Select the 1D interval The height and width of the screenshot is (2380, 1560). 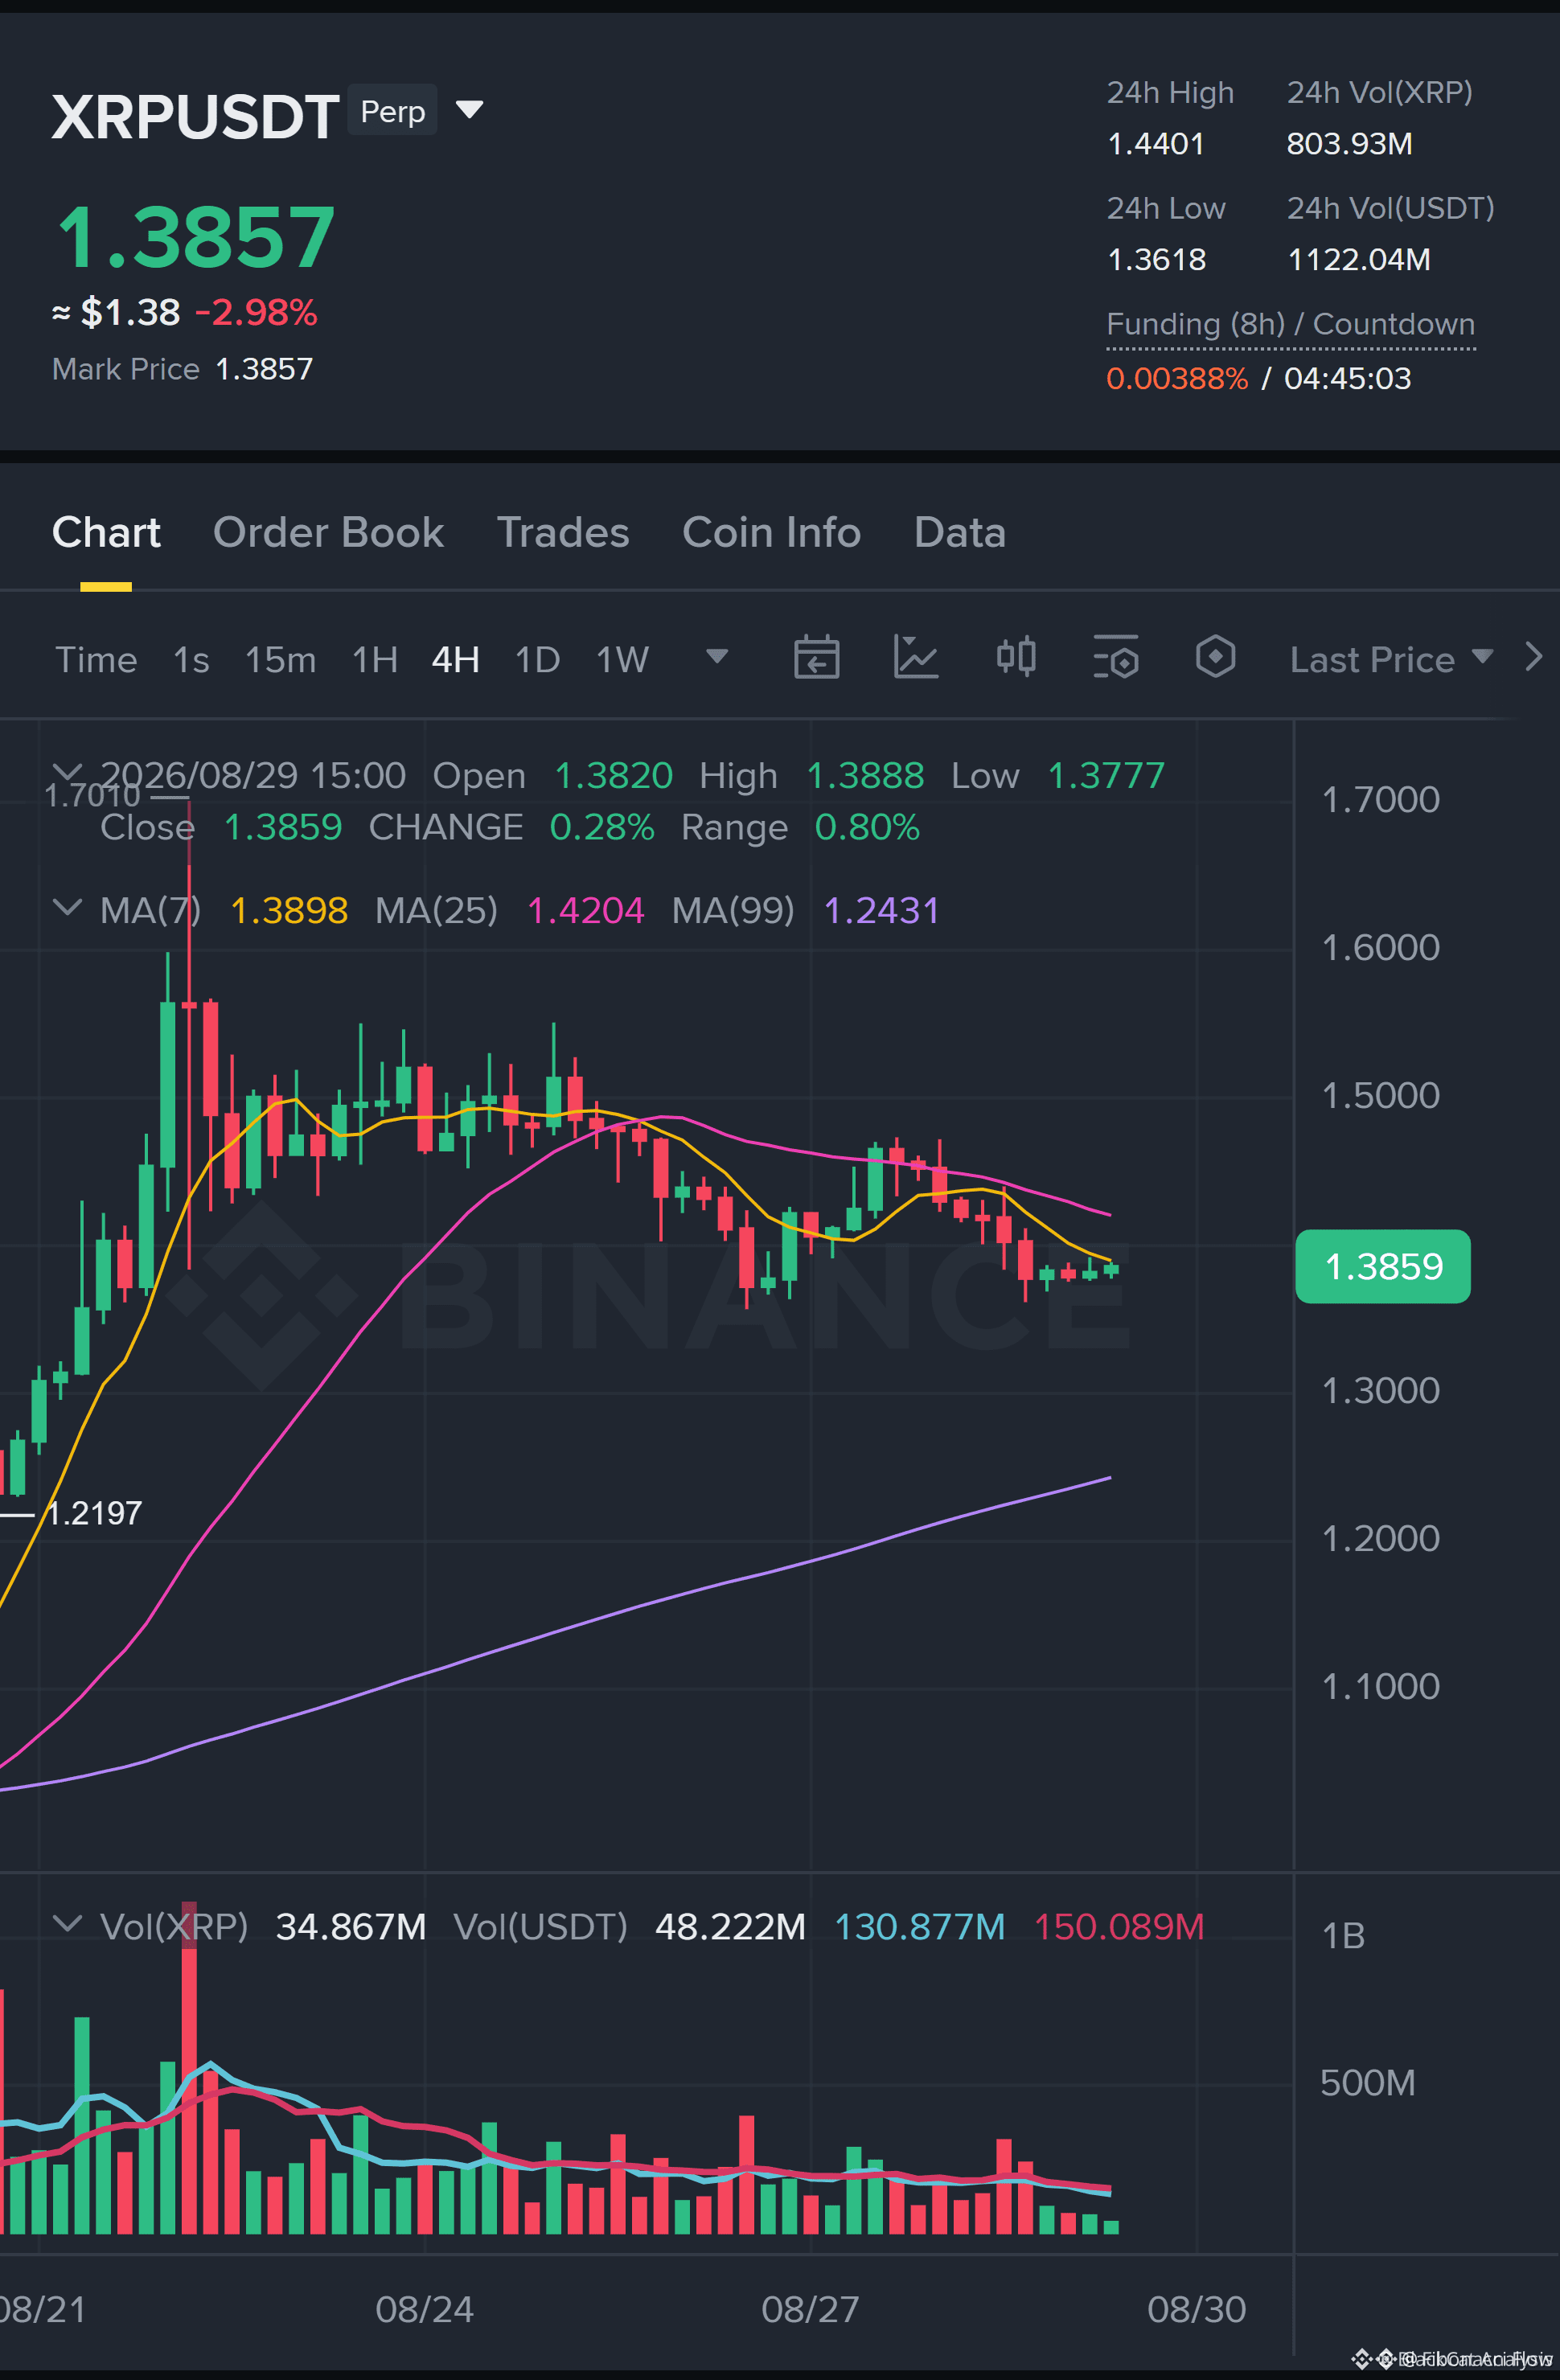point(537,659)
